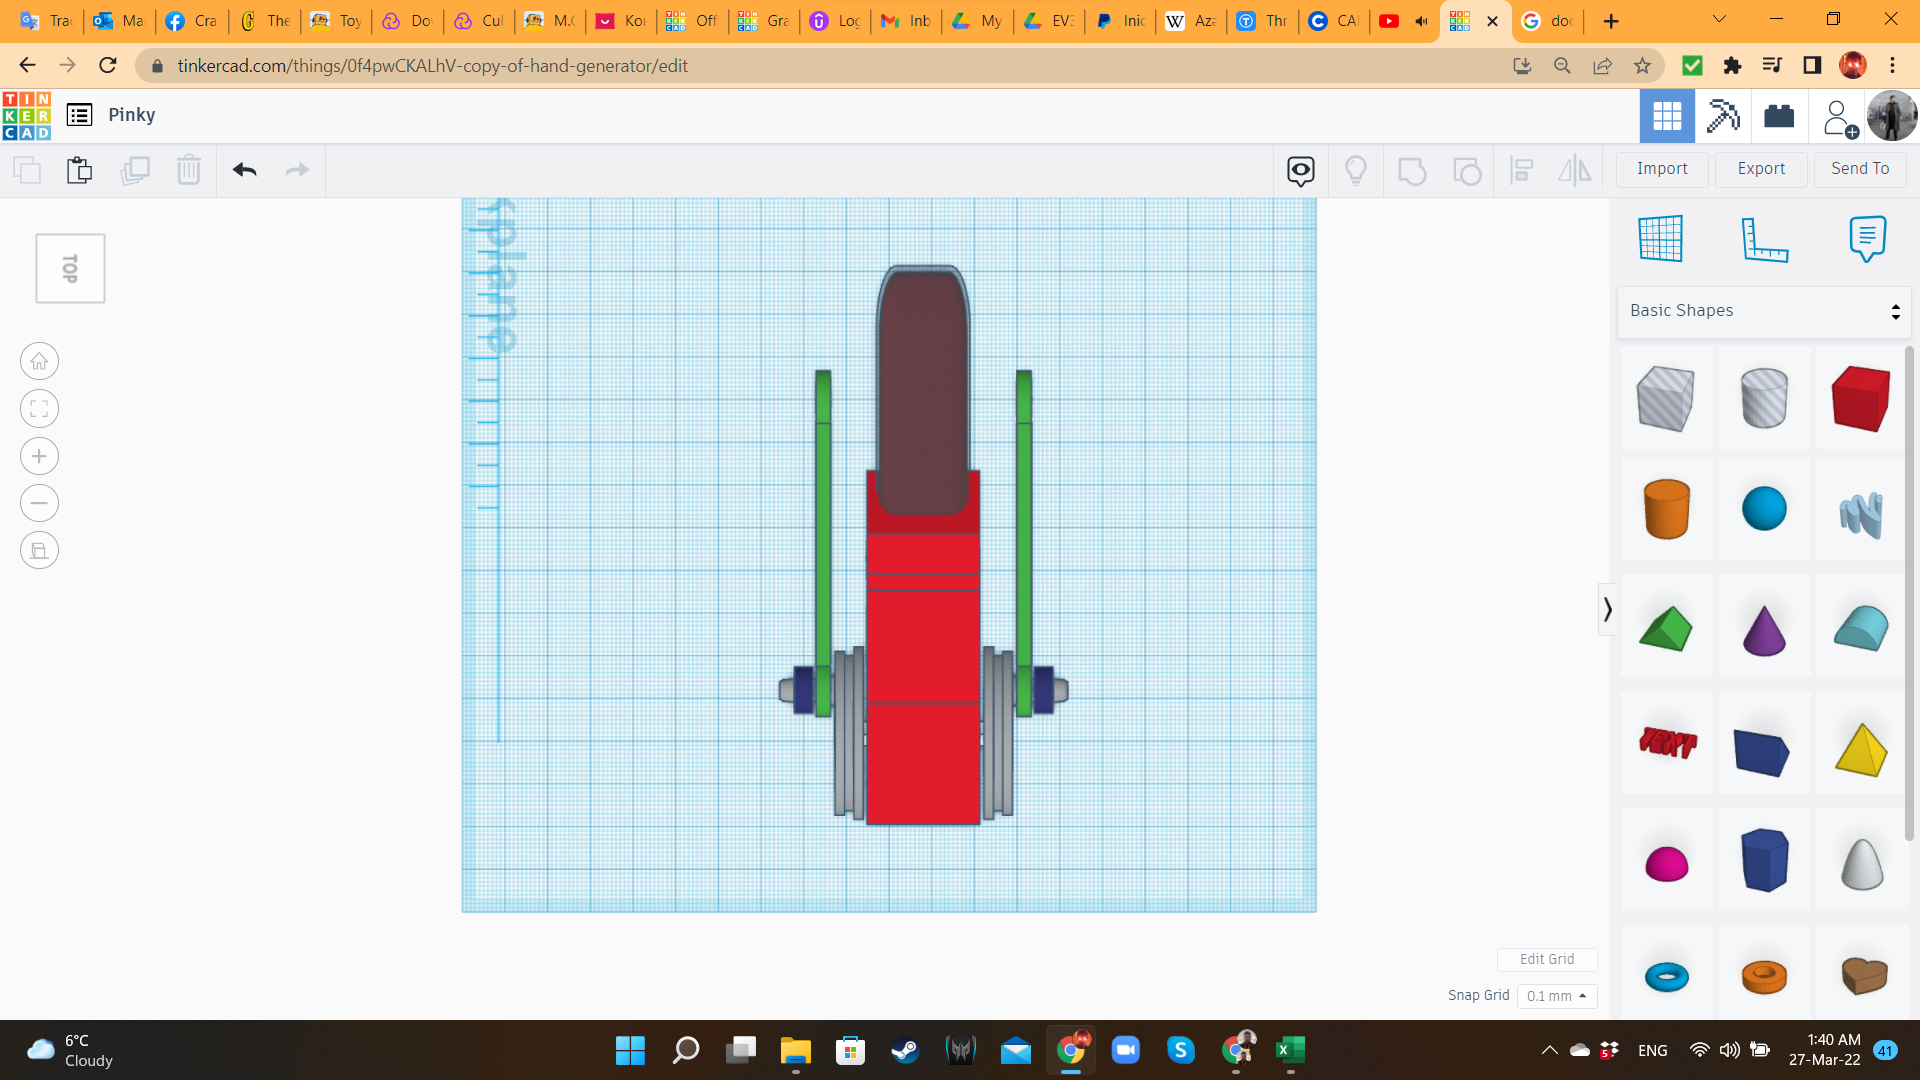This screenshot has width=1920, height=1080.
Task: Select the Workplane tool icon
Action: [1661, 239]
